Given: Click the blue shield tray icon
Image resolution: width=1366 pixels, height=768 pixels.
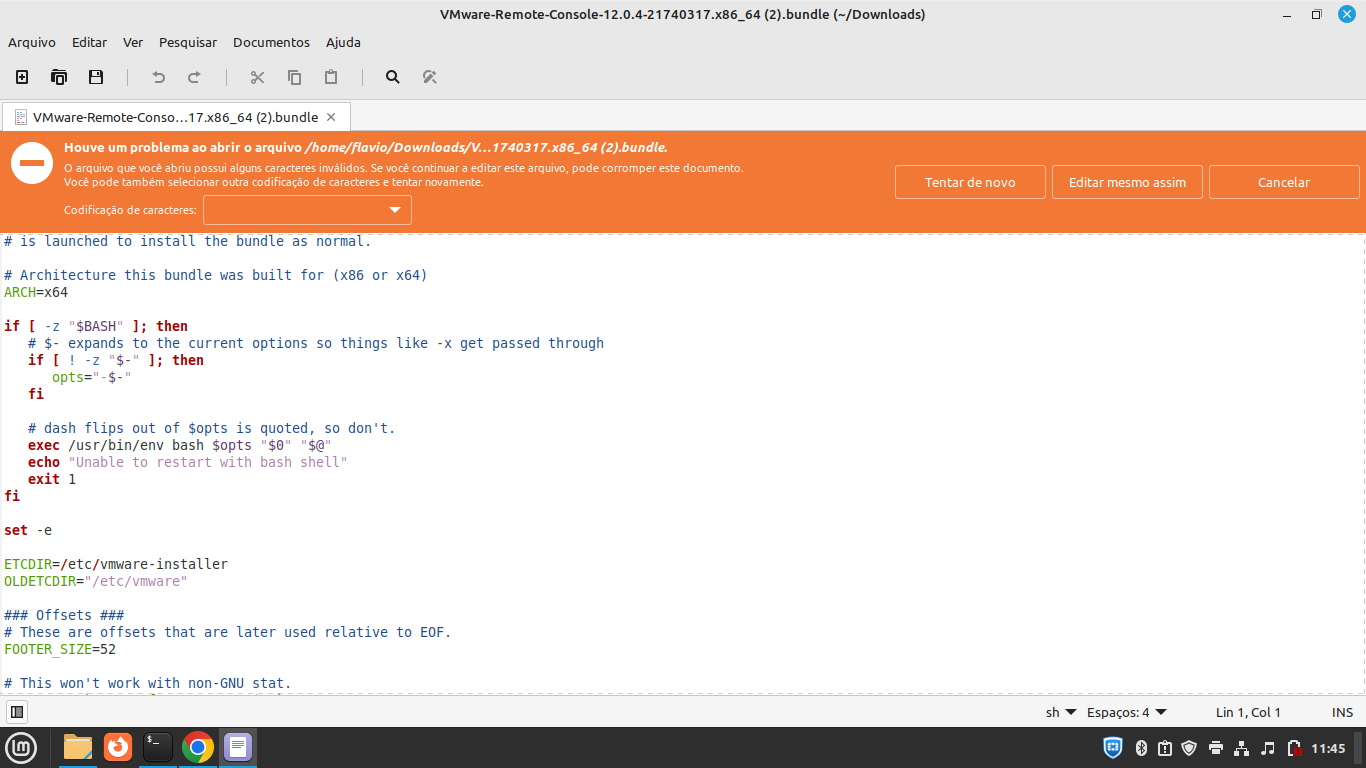Looking at the screenshot, I should tap(1113, 747).
